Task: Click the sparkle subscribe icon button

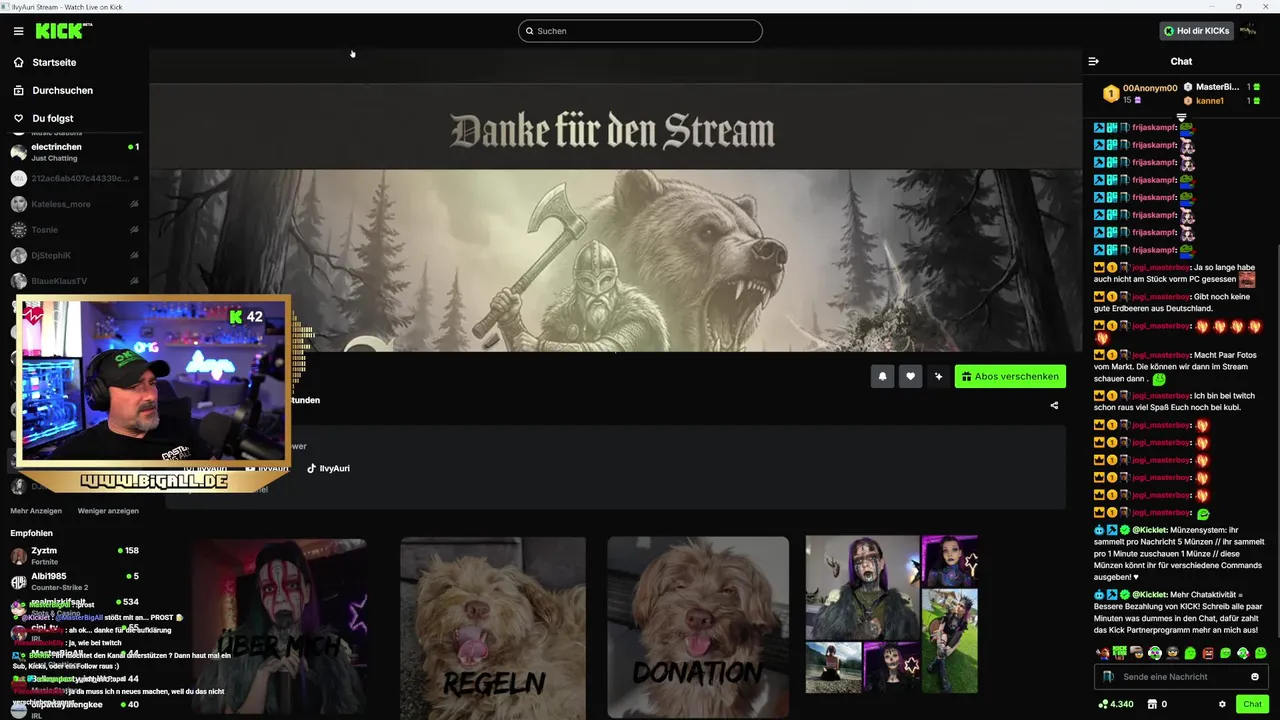Action: pos(938,376)
